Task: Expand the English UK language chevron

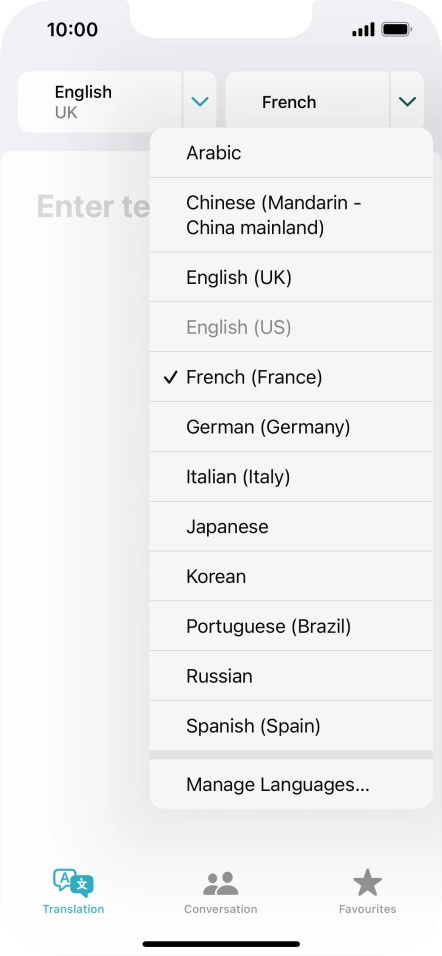Action: (x=200, y=102)
